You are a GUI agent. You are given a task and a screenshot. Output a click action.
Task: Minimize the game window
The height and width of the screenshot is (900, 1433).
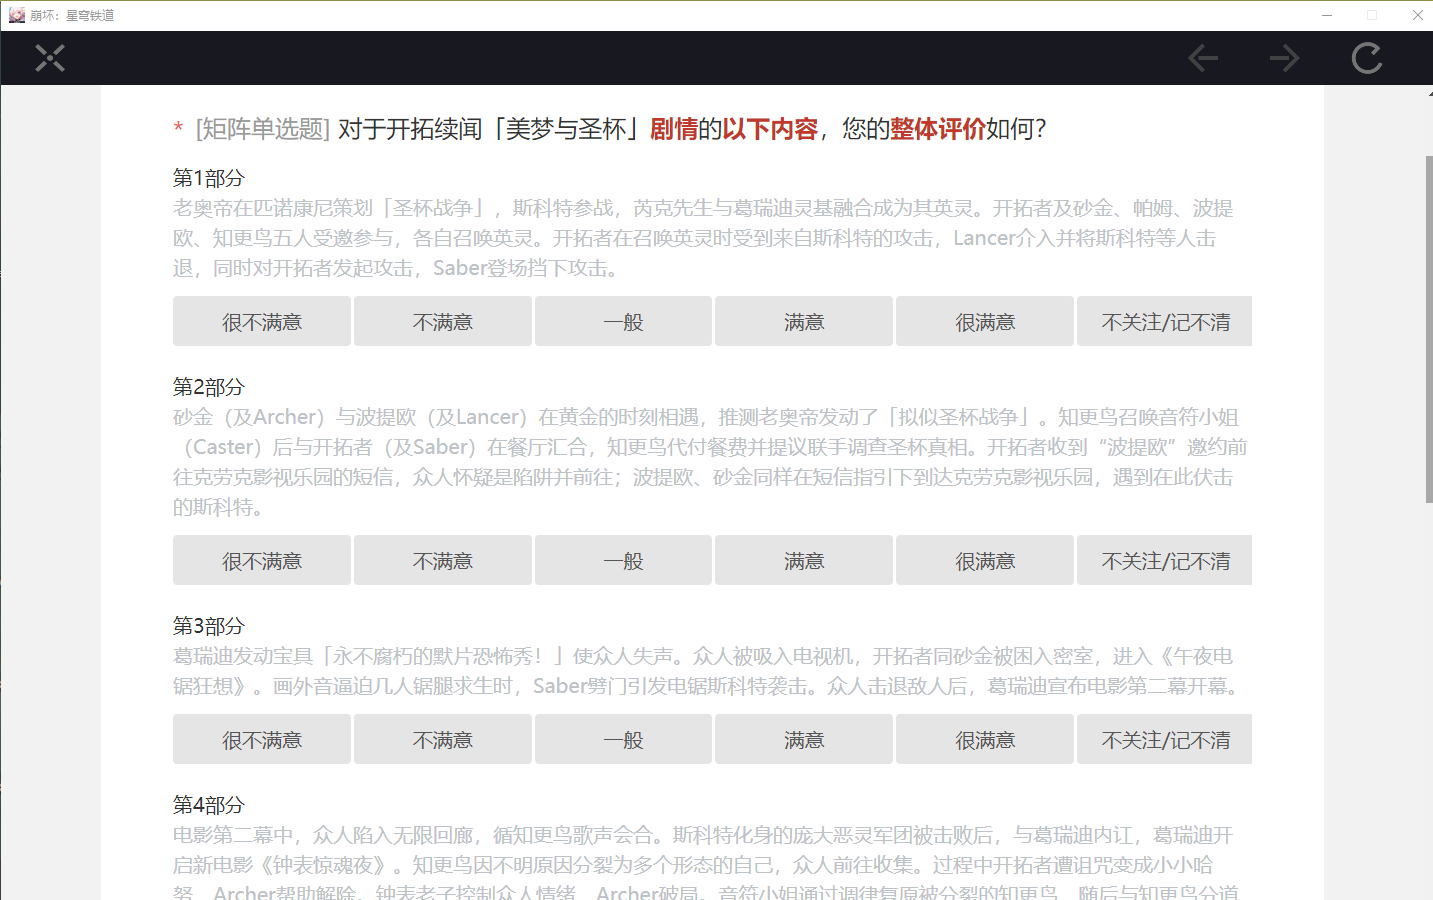[1327, 15]
